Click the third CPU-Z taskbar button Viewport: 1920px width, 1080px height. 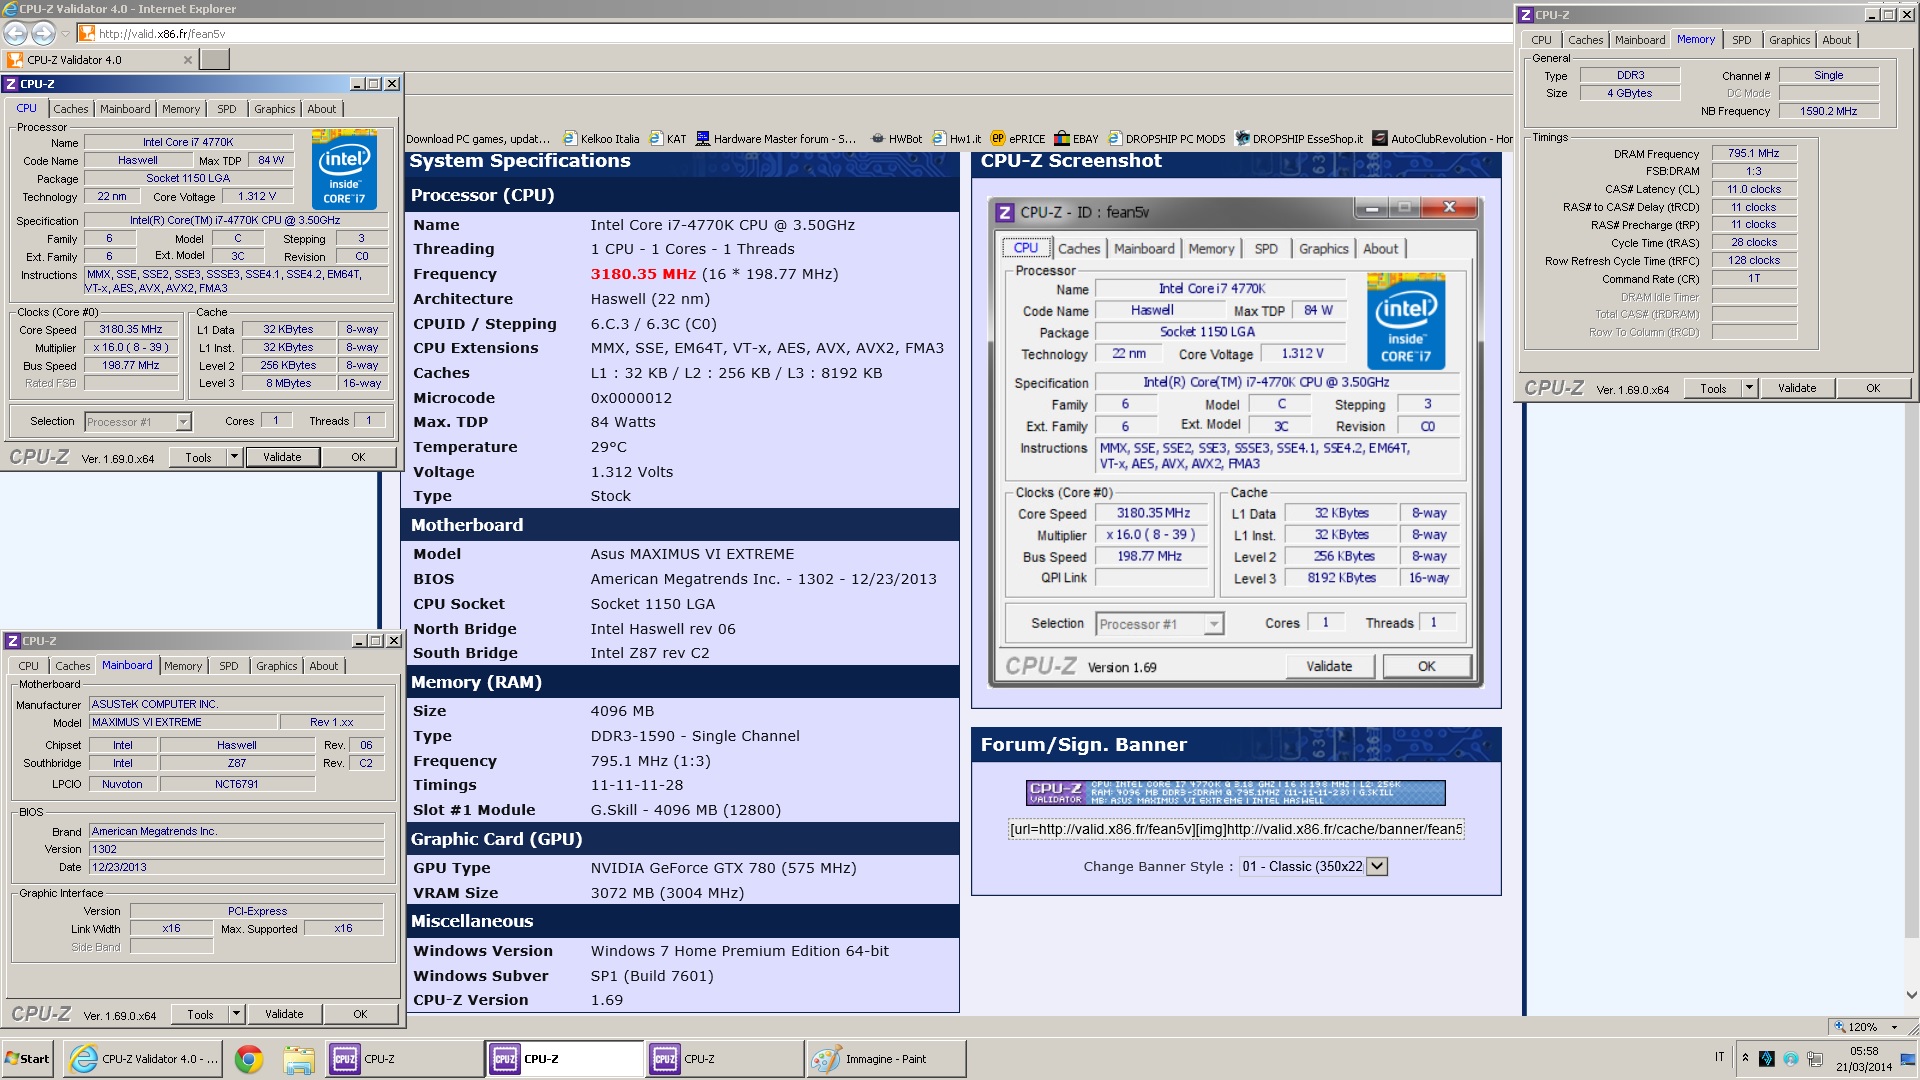point(725,1058)
